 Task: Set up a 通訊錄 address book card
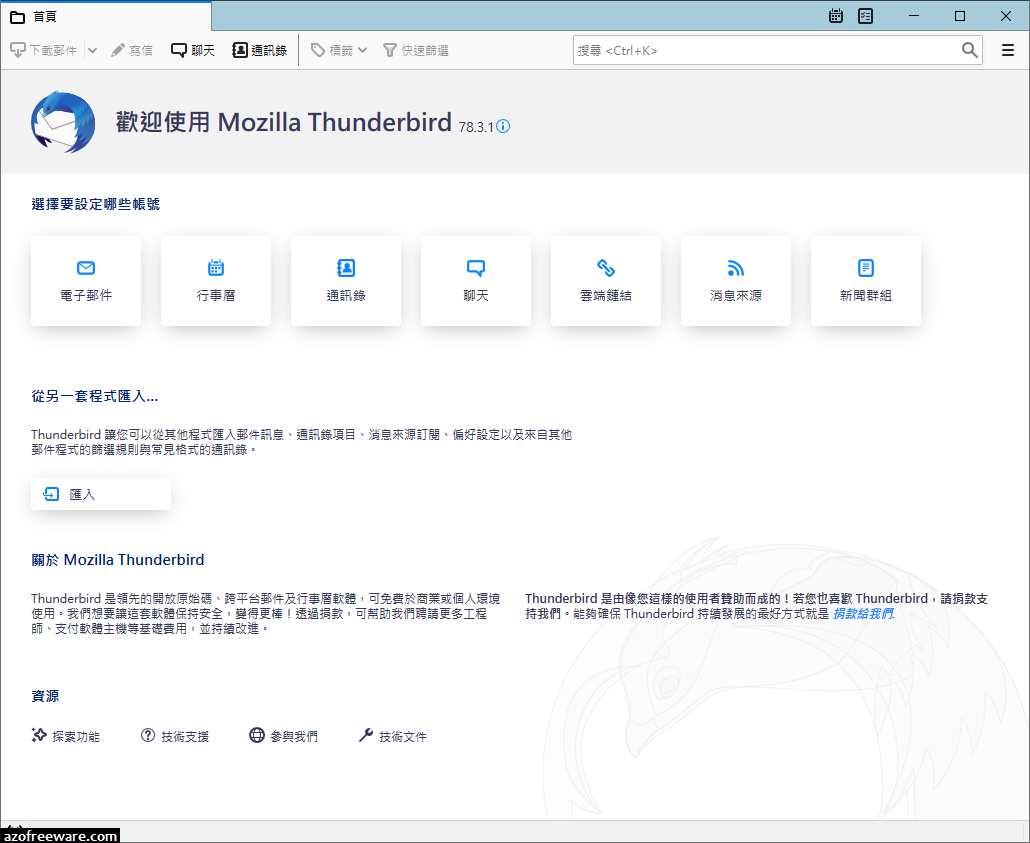(x=346, y=281)
